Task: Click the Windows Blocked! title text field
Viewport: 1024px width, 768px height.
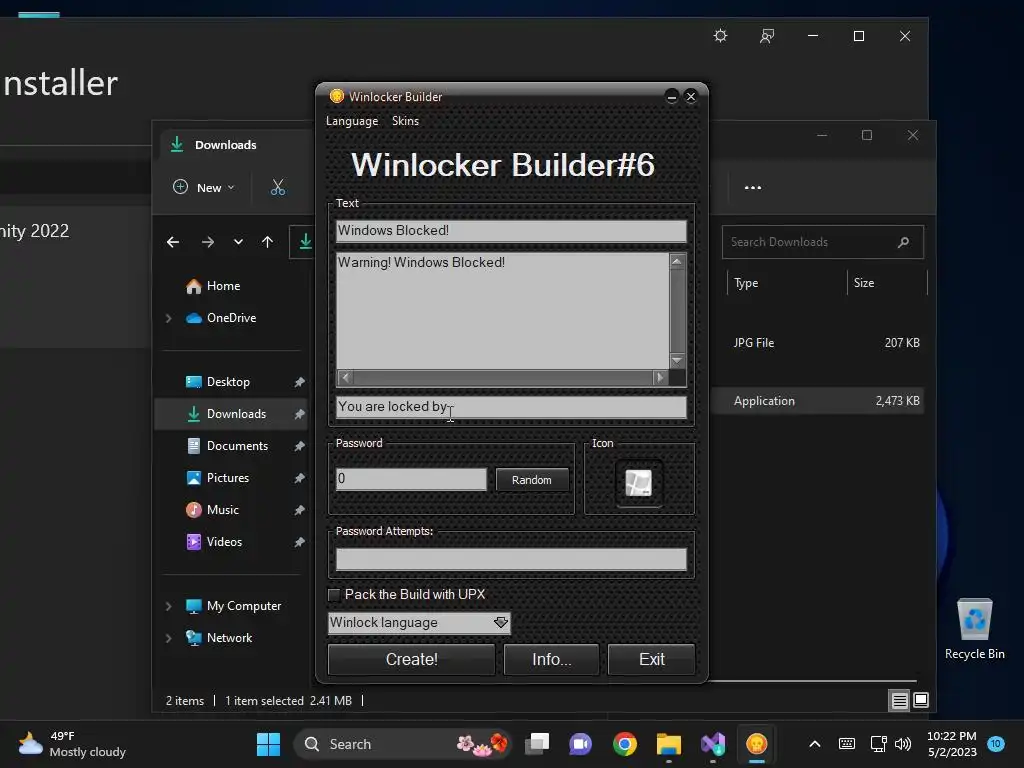Action: [x=511, y=231]
